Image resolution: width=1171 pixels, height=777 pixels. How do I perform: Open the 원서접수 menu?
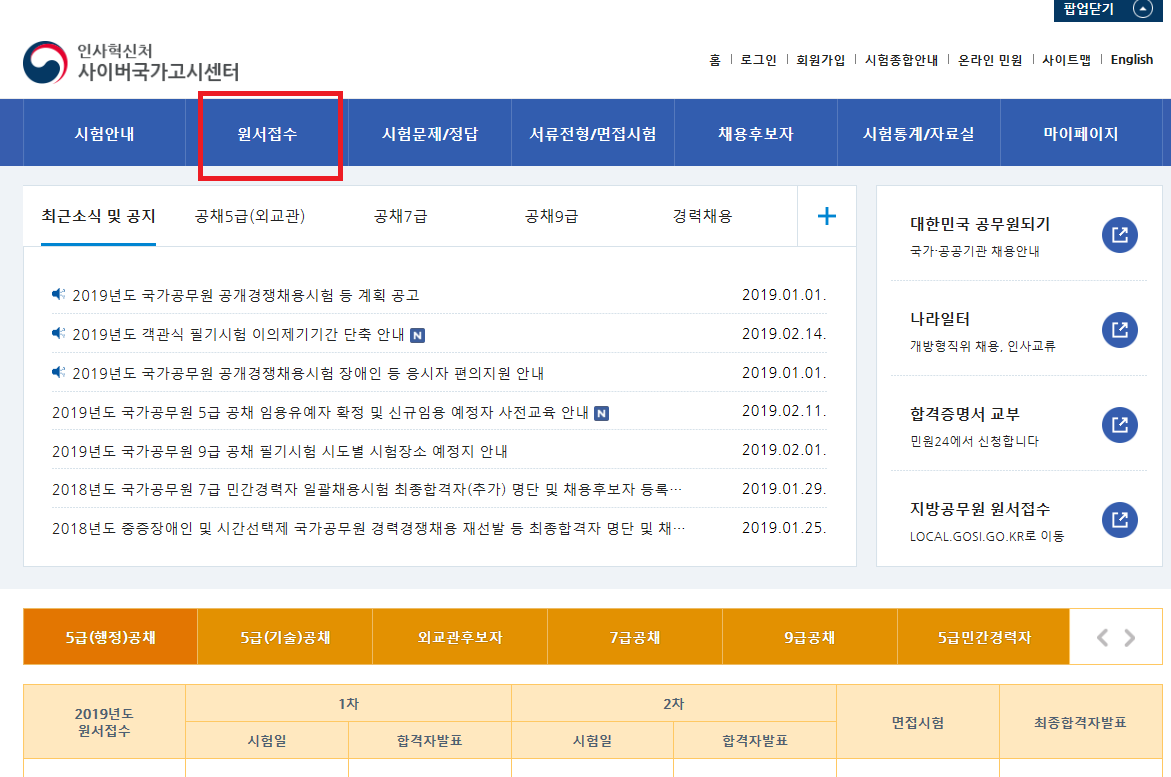pyautogui.click(x=267, y=134)
